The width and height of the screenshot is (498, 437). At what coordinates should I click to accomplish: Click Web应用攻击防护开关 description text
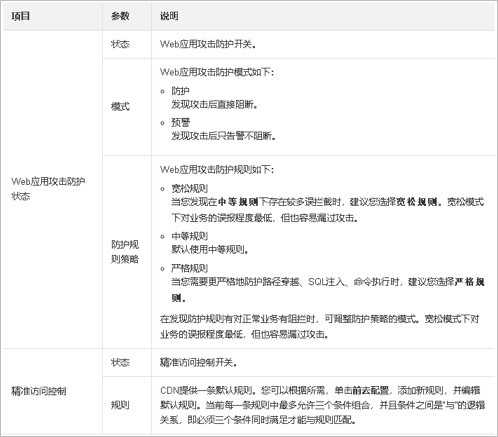[x=208, y=44]
